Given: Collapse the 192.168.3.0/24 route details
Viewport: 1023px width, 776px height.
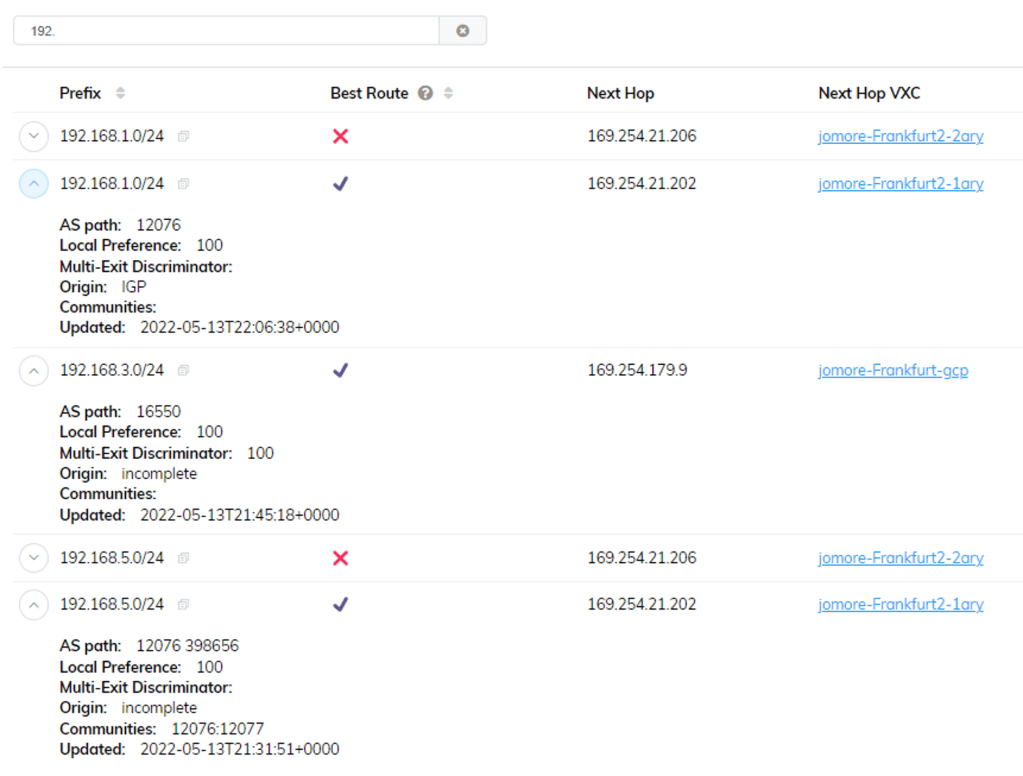Looking at the screenshot, I should pos(34,371).
